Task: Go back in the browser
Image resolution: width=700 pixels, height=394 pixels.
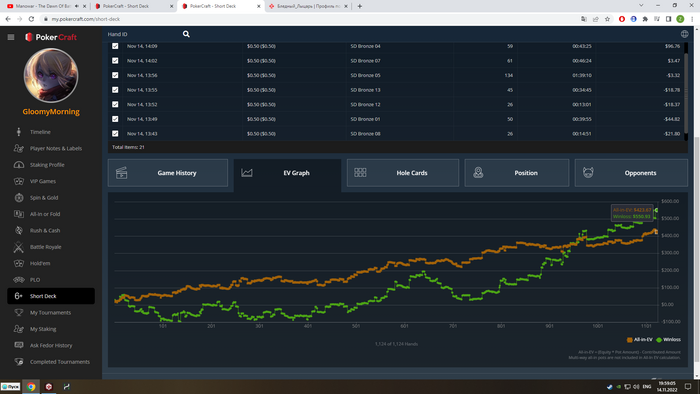Action: coord(8,19)
